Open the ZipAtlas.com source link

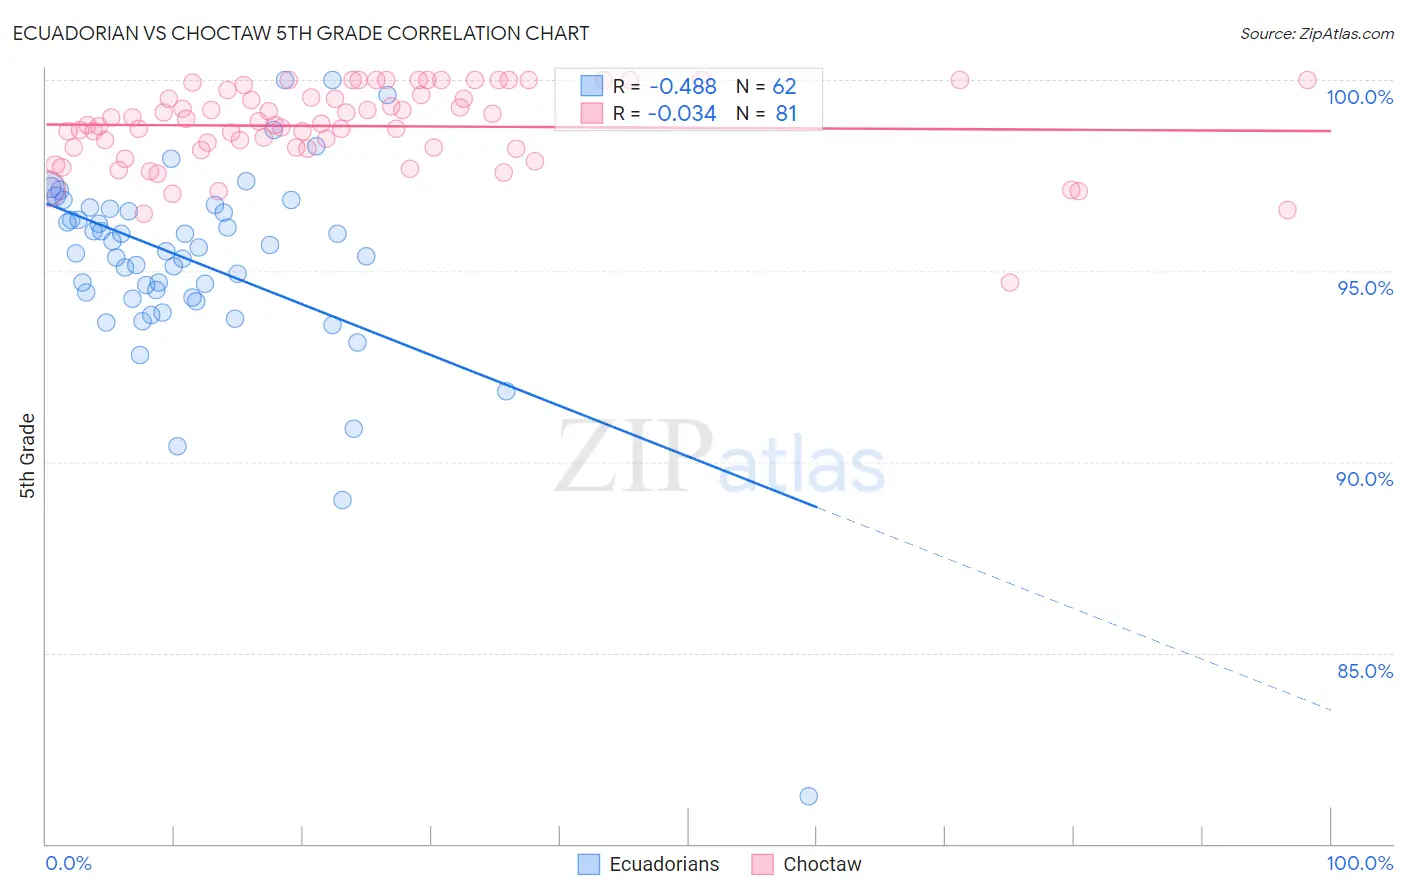(x=1317, y=33)
